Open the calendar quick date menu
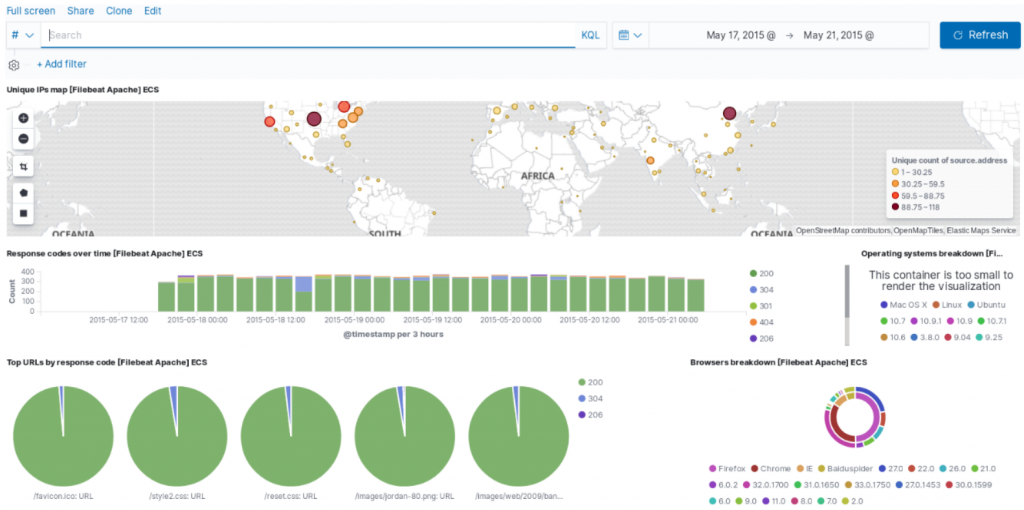 click(x=630, y=35)
